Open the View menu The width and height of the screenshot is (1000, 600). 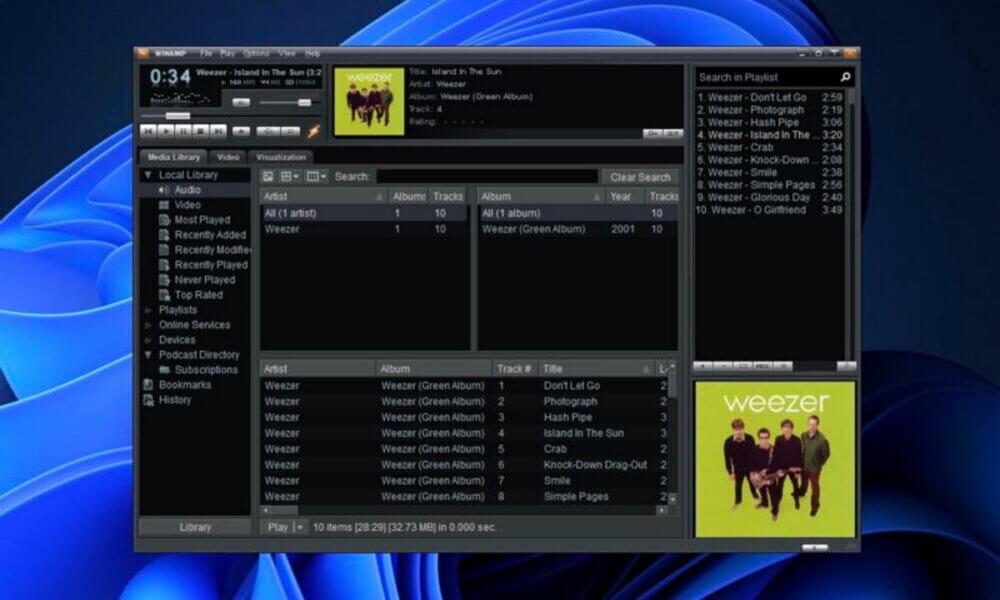pyautogui.click(x=286, y=54)
